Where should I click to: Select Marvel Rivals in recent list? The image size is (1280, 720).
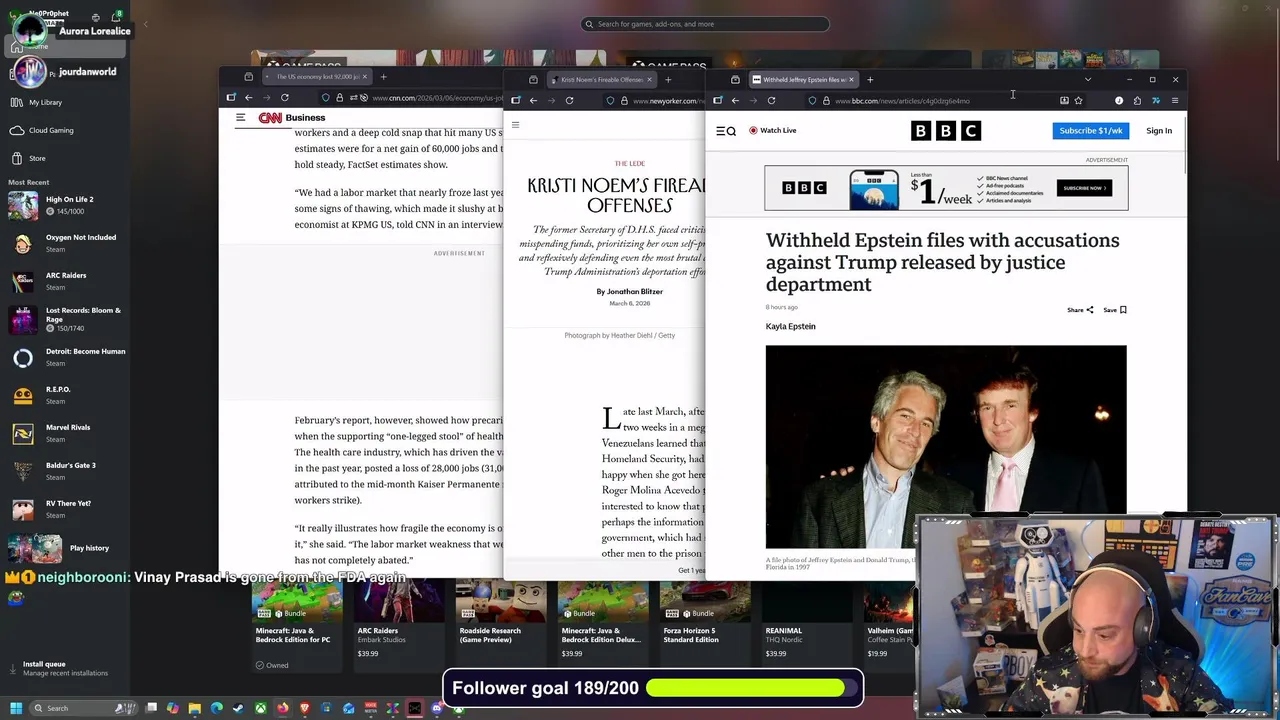[66, 433]
